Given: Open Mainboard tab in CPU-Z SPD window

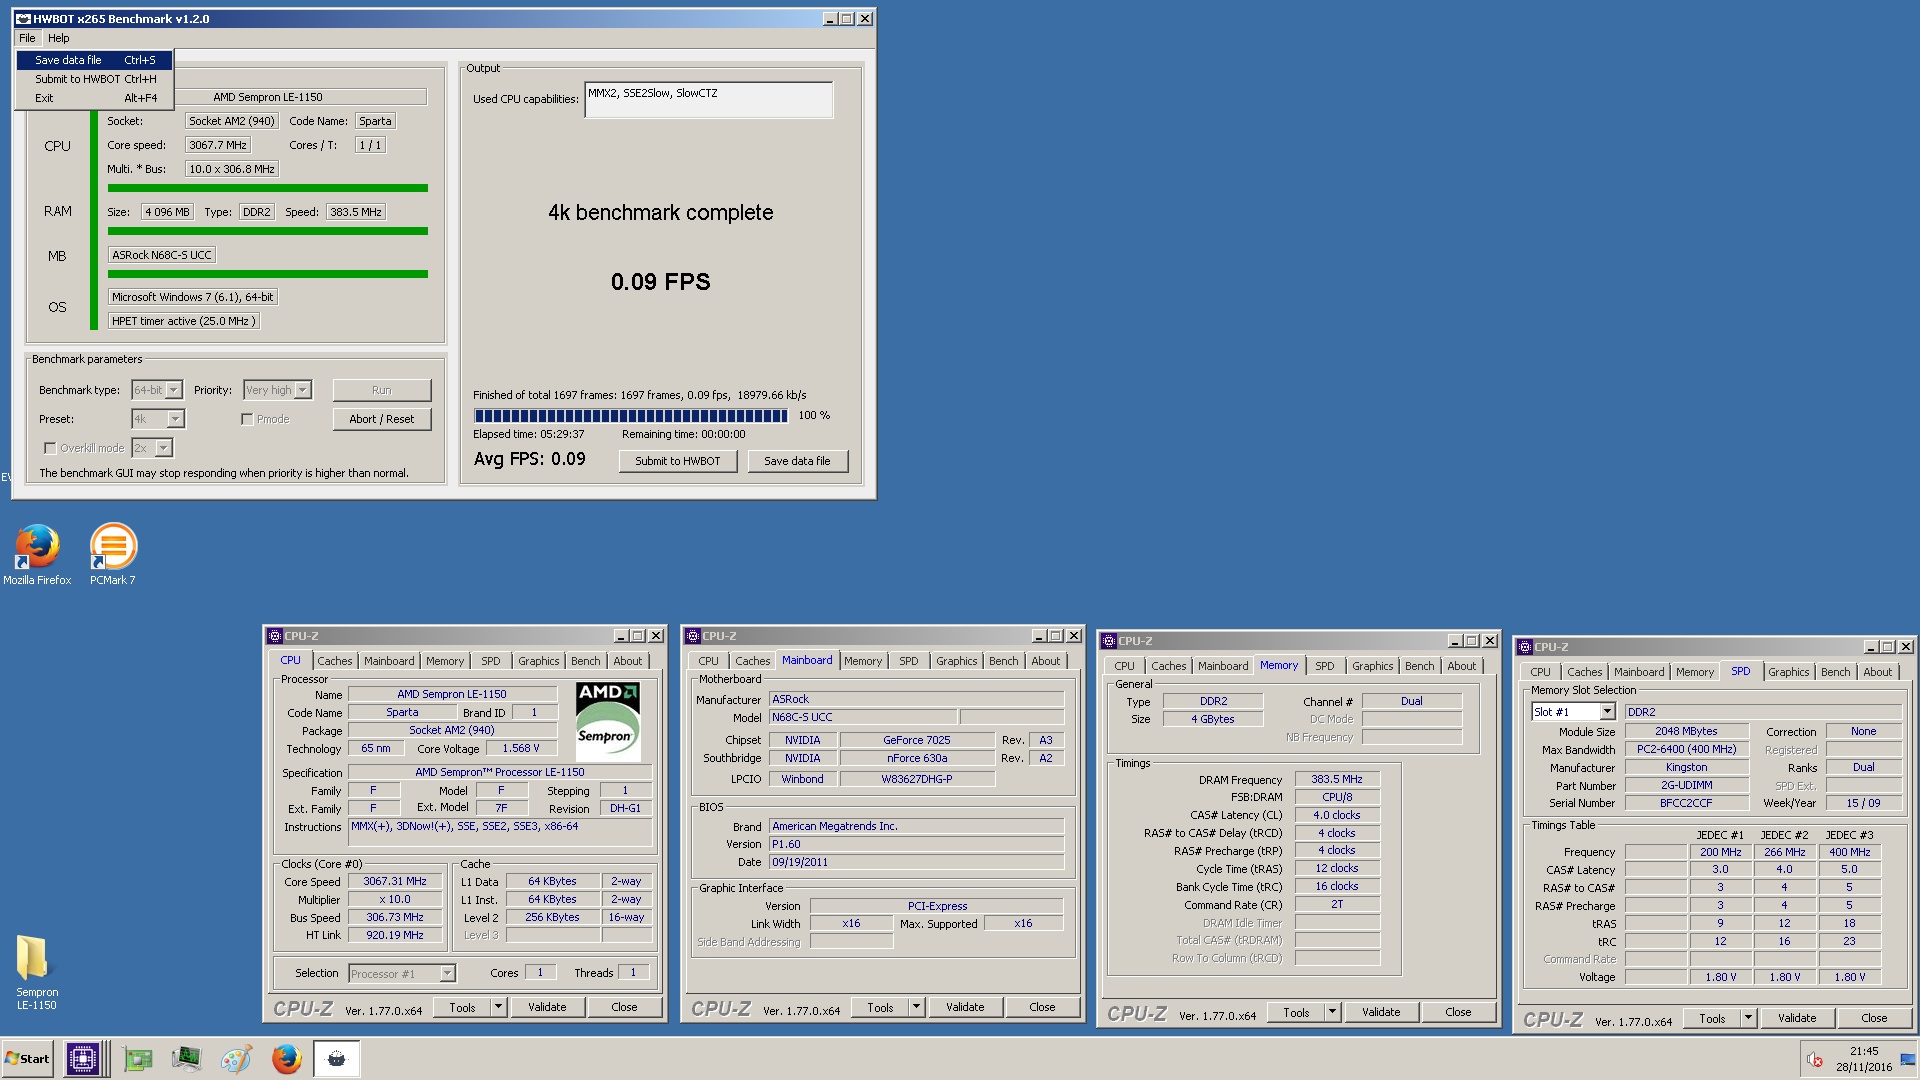Looking at the screenshot, I should pyautogui.click(x=1639, y=672).
